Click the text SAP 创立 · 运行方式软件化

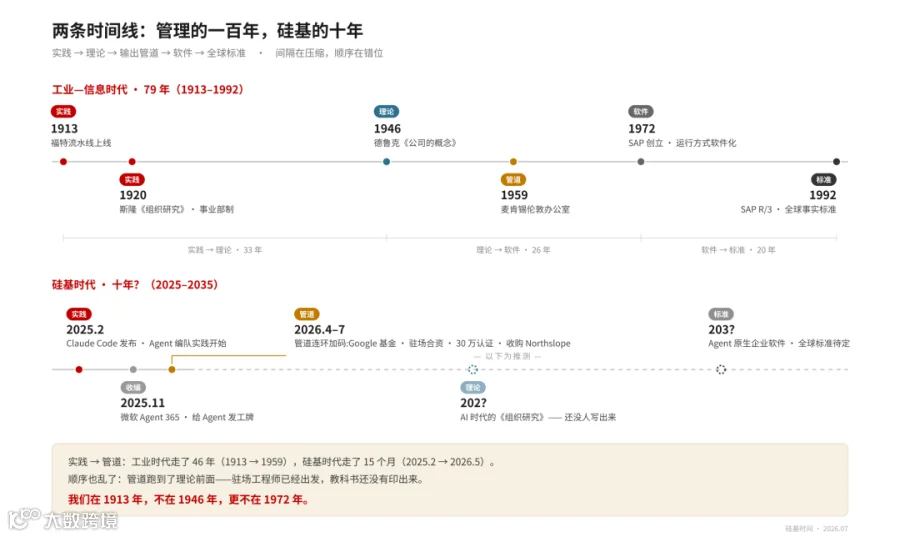(x=682, y=143)
